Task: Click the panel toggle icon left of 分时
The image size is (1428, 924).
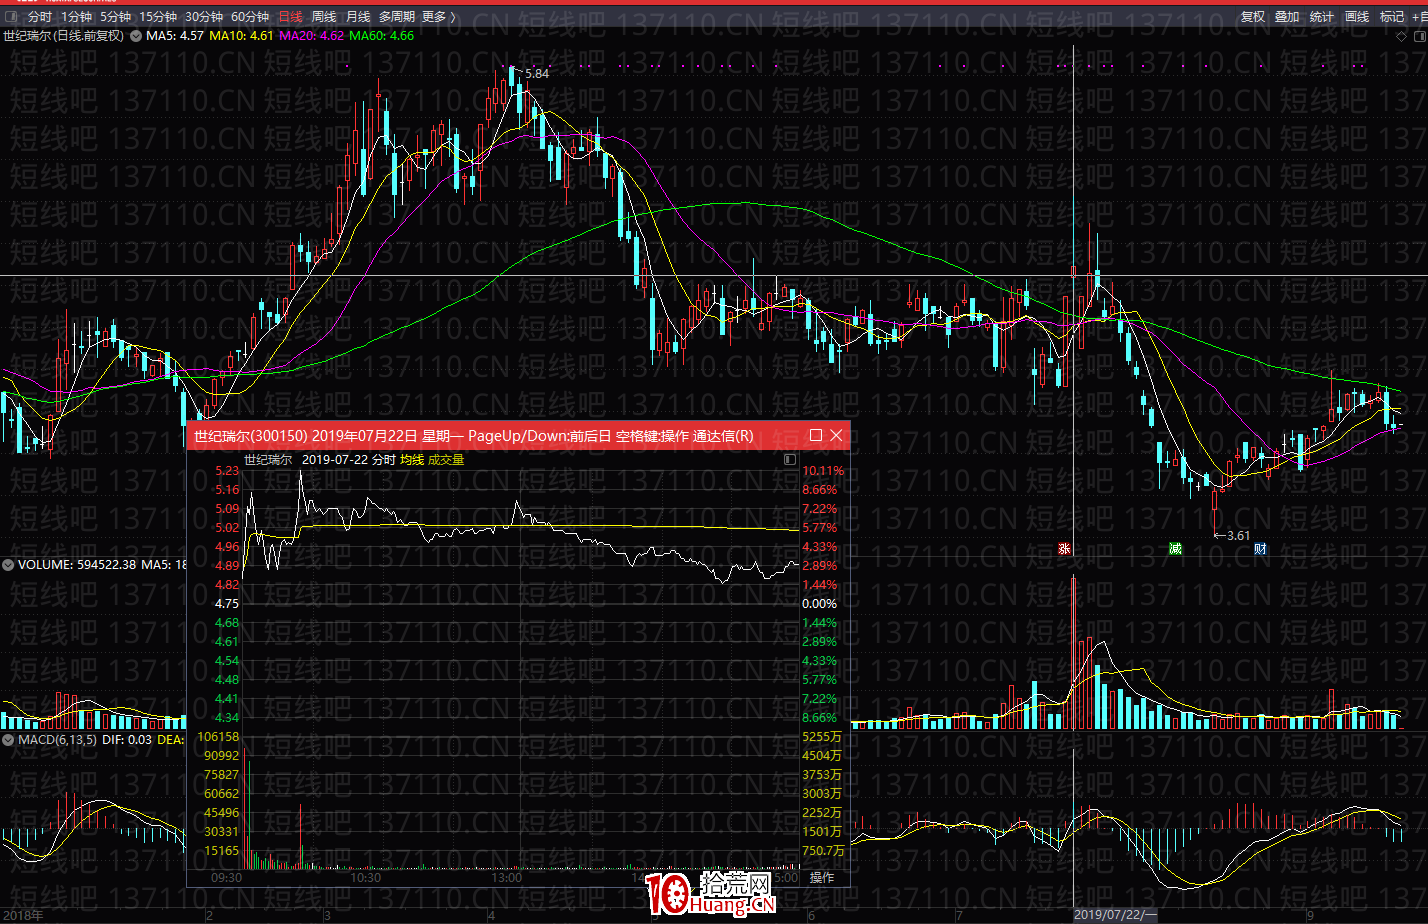Action: (x=11, y=17)
